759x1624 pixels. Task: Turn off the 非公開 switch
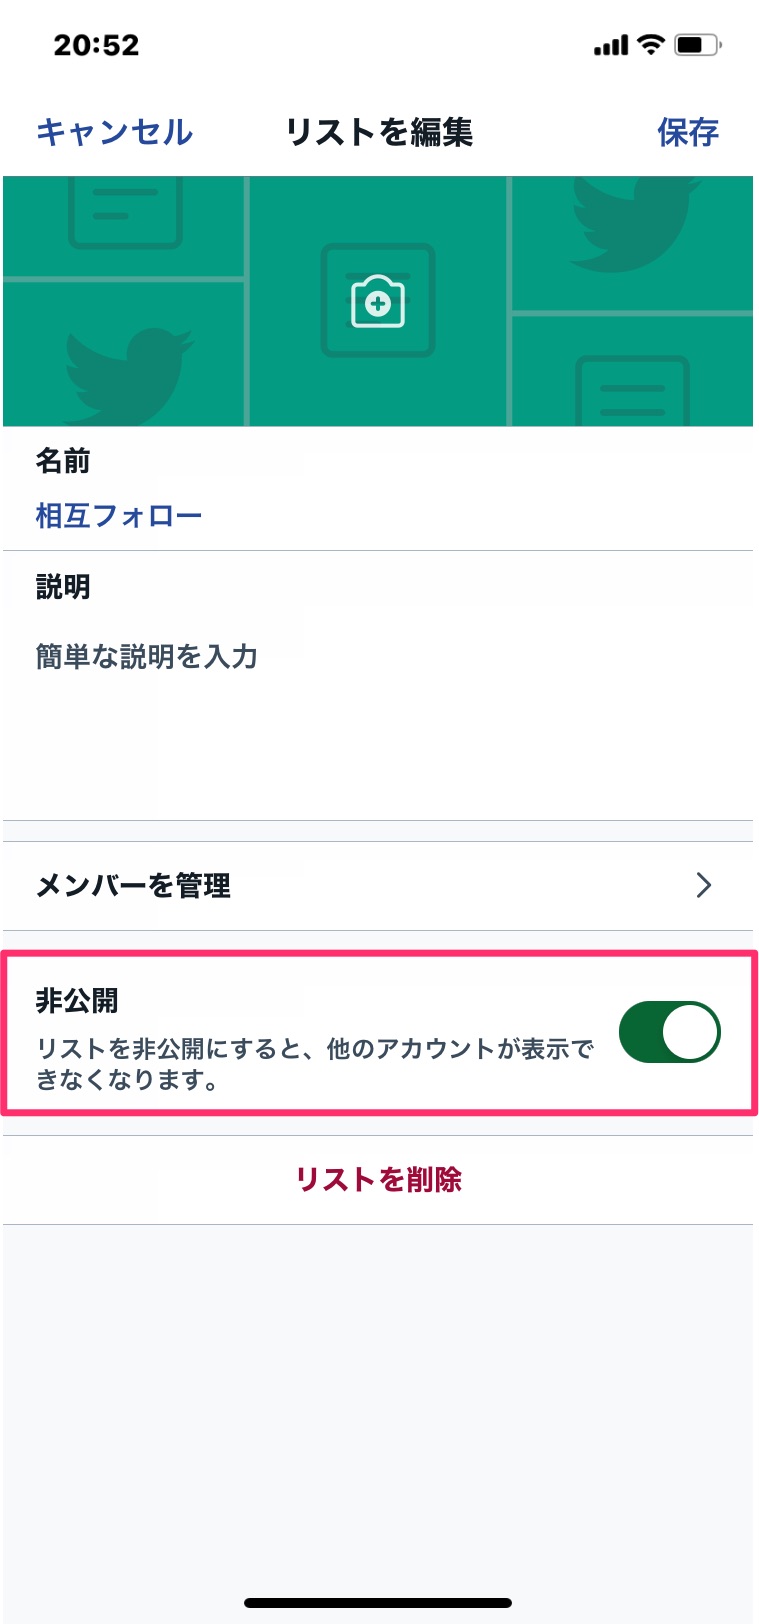point(669,1032)
